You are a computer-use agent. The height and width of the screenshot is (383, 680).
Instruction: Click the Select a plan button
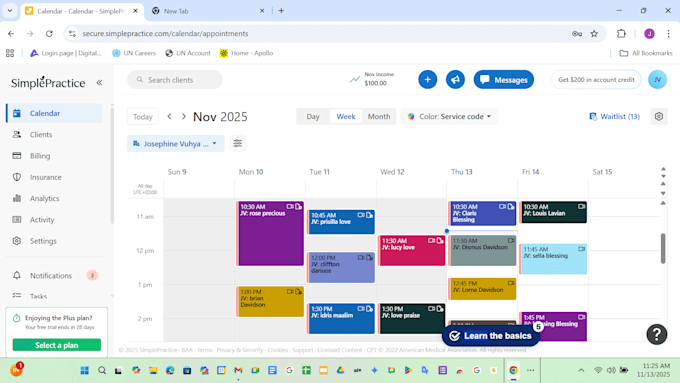pyautogui.click(x=57, y=345)
